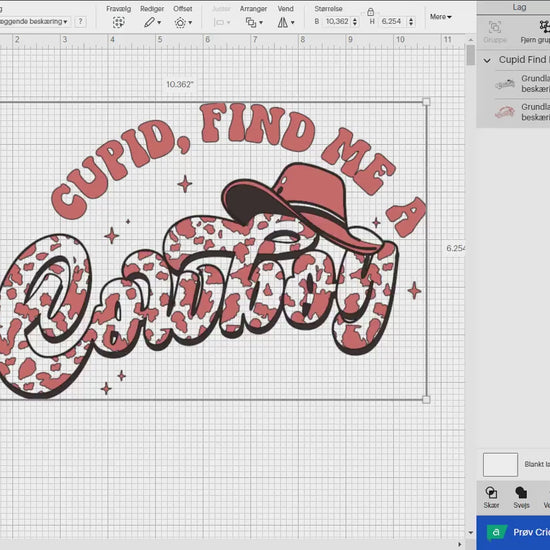Viewport: 550px width, 550px height.
Task: Open the Offset dropdown arrow
Action: [190, 23]
